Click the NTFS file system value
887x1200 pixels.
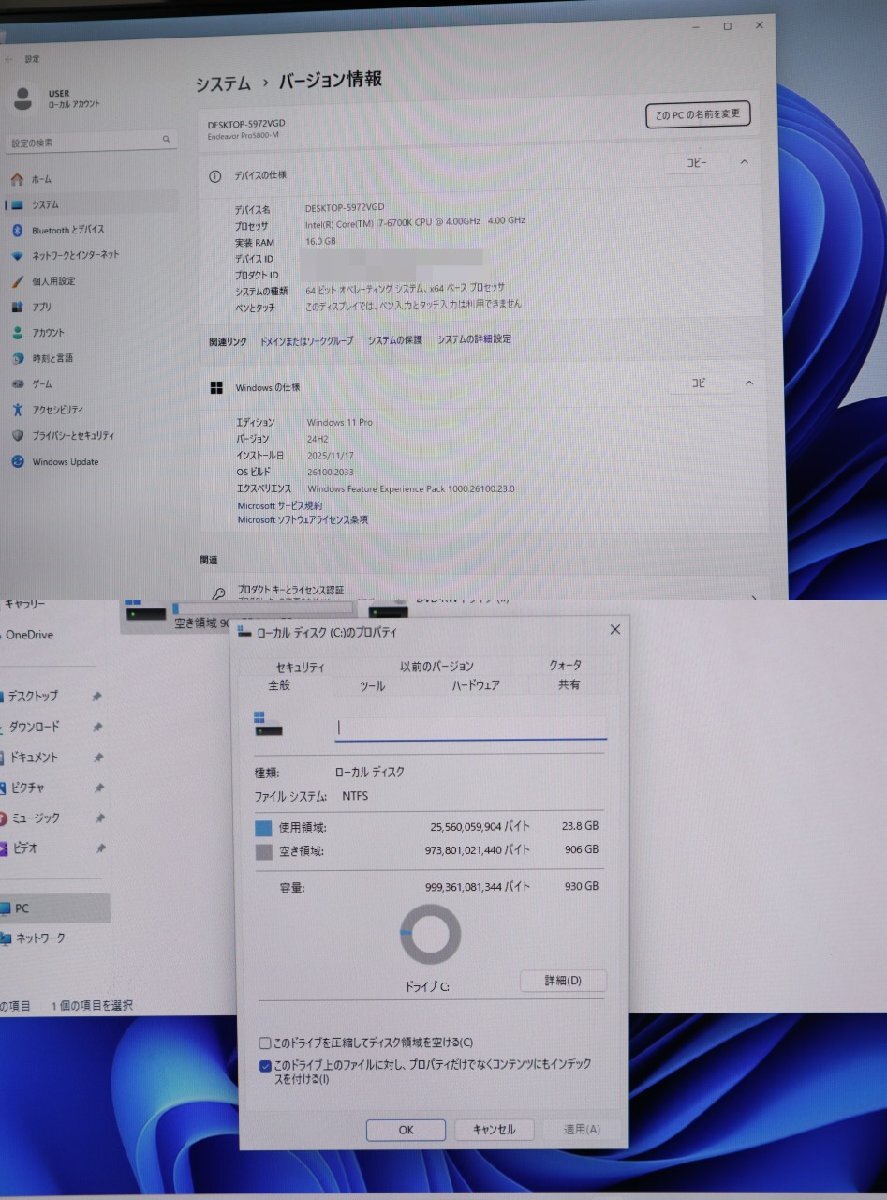tap(355, 796)
